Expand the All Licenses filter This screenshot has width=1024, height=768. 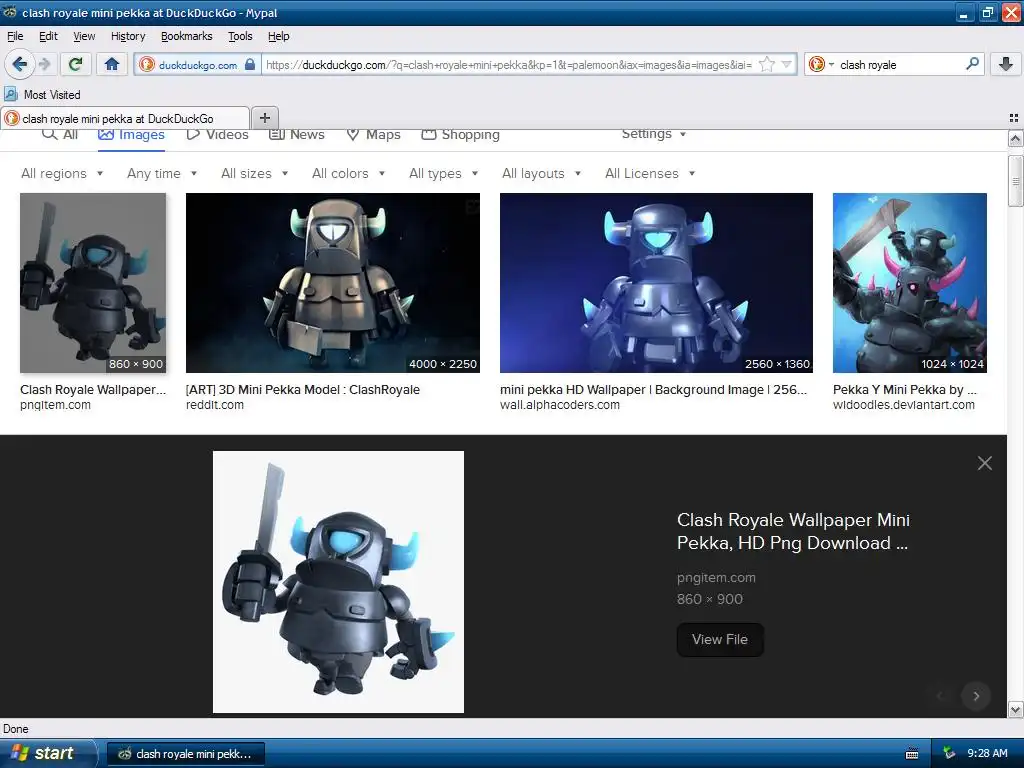pyautogui.click(x=650, y=173)
